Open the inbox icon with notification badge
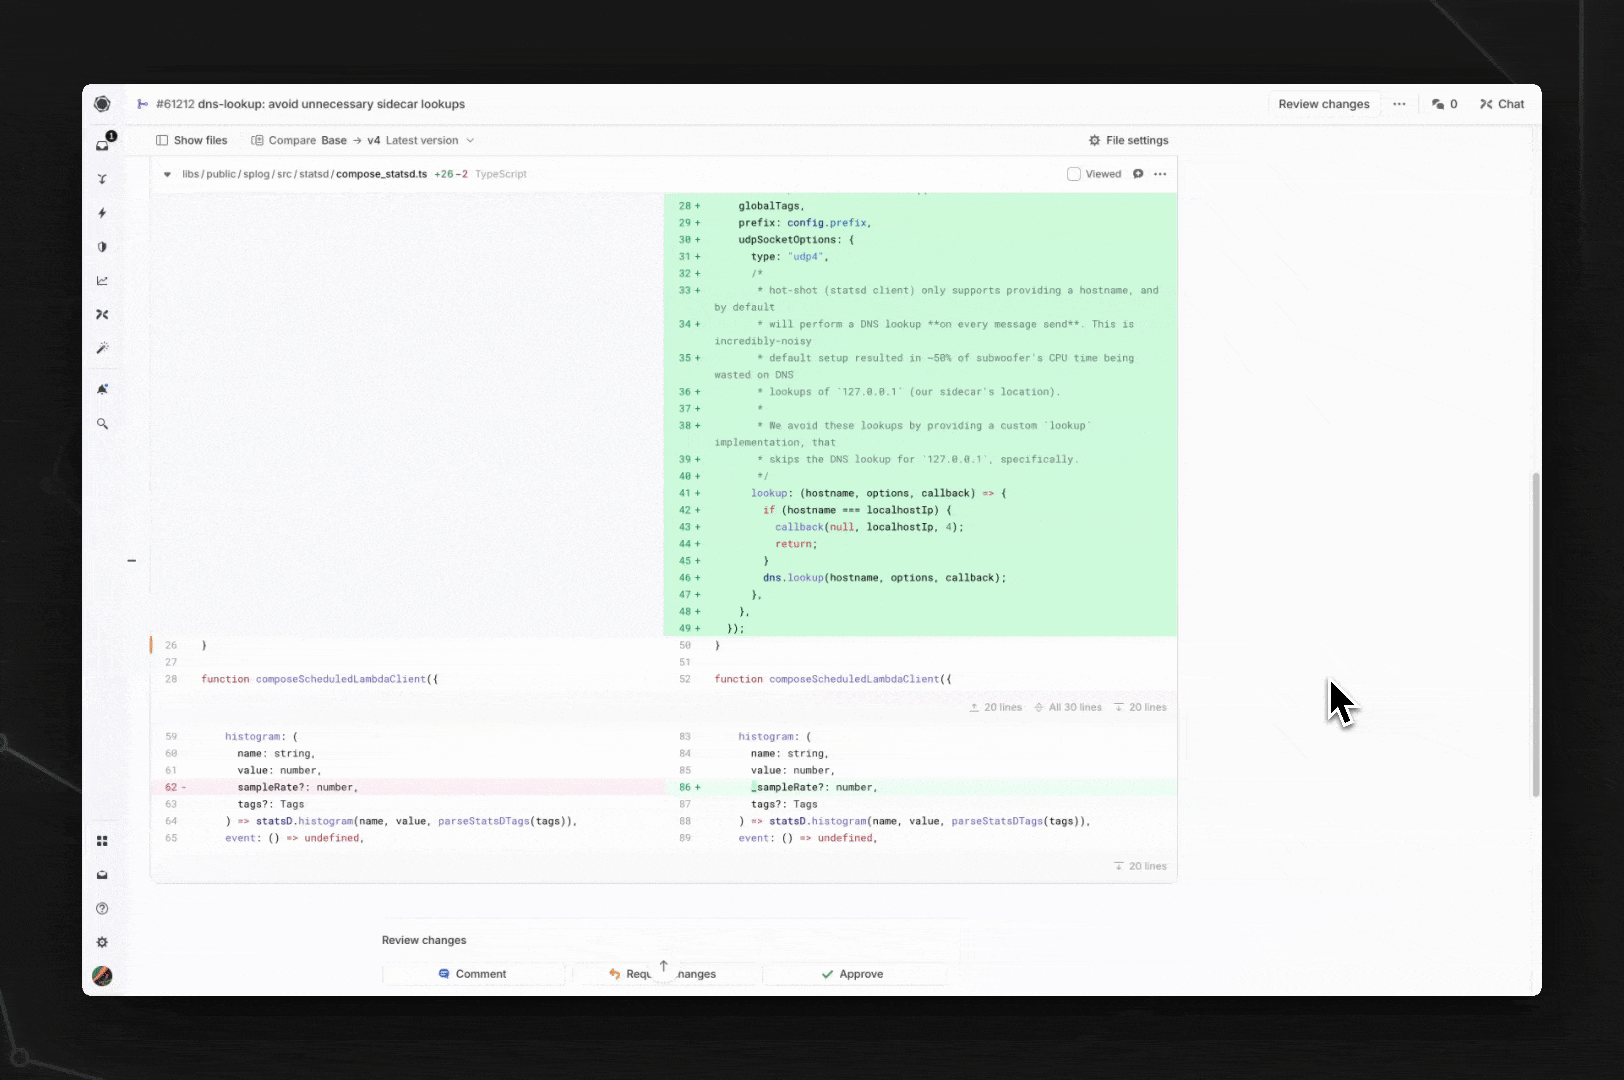The image size is (1624, 1080). click(103, 144)
